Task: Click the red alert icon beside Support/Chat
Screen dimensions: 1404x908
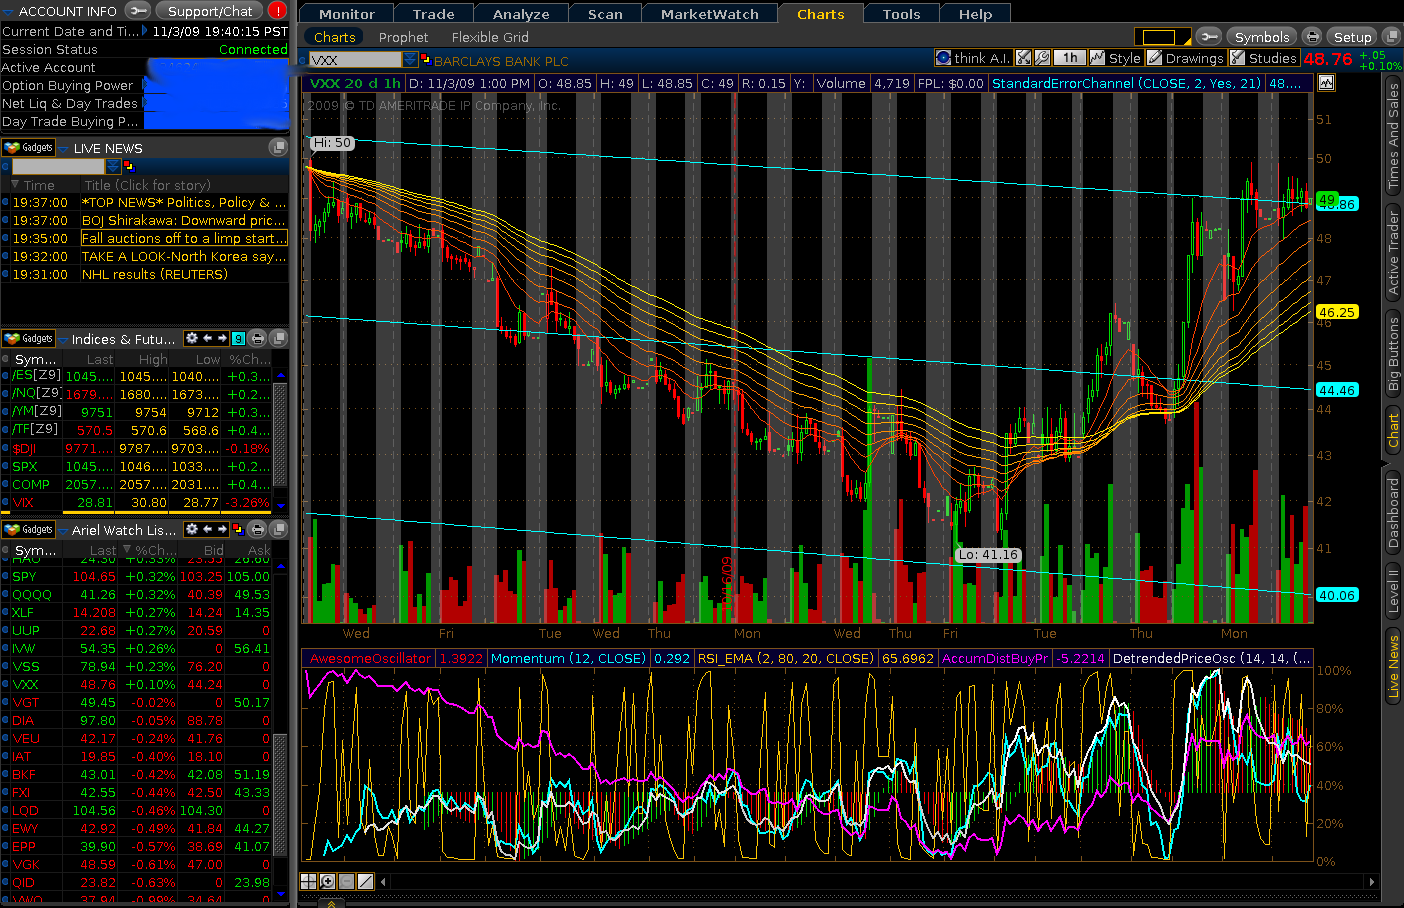Action: (x=277, y=11)
